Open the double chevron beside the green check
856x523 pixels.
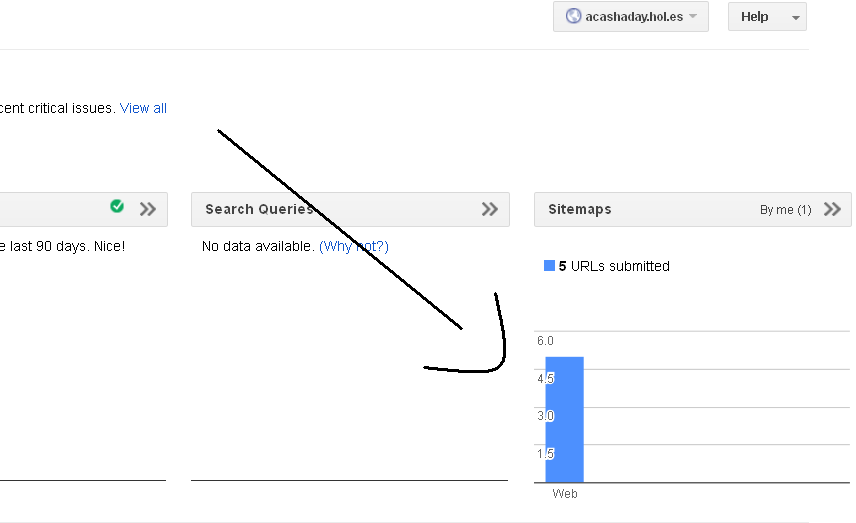[x=148, y=209]
